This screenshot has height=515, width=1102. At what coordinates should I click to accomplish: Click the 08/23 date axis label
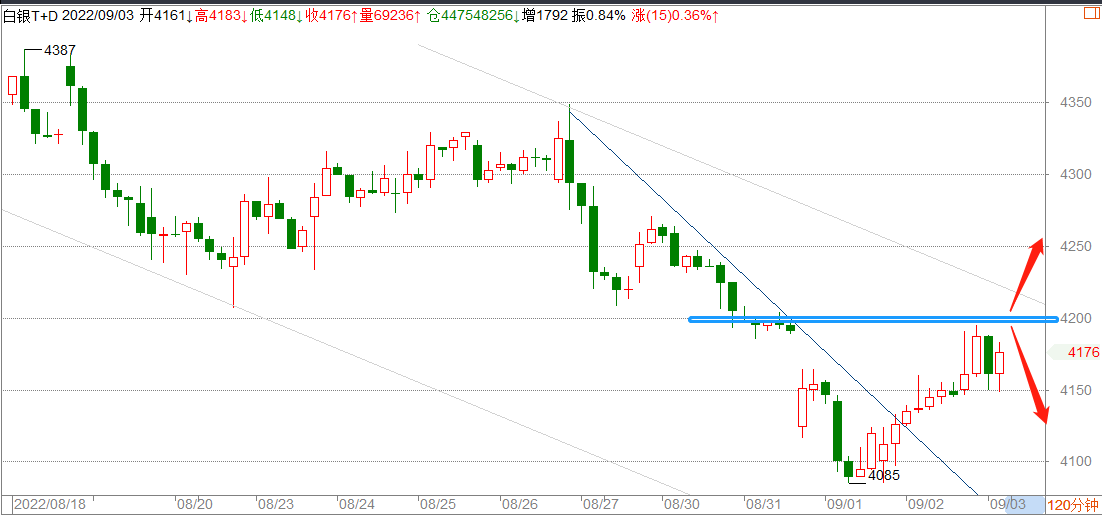coord(276,504)
